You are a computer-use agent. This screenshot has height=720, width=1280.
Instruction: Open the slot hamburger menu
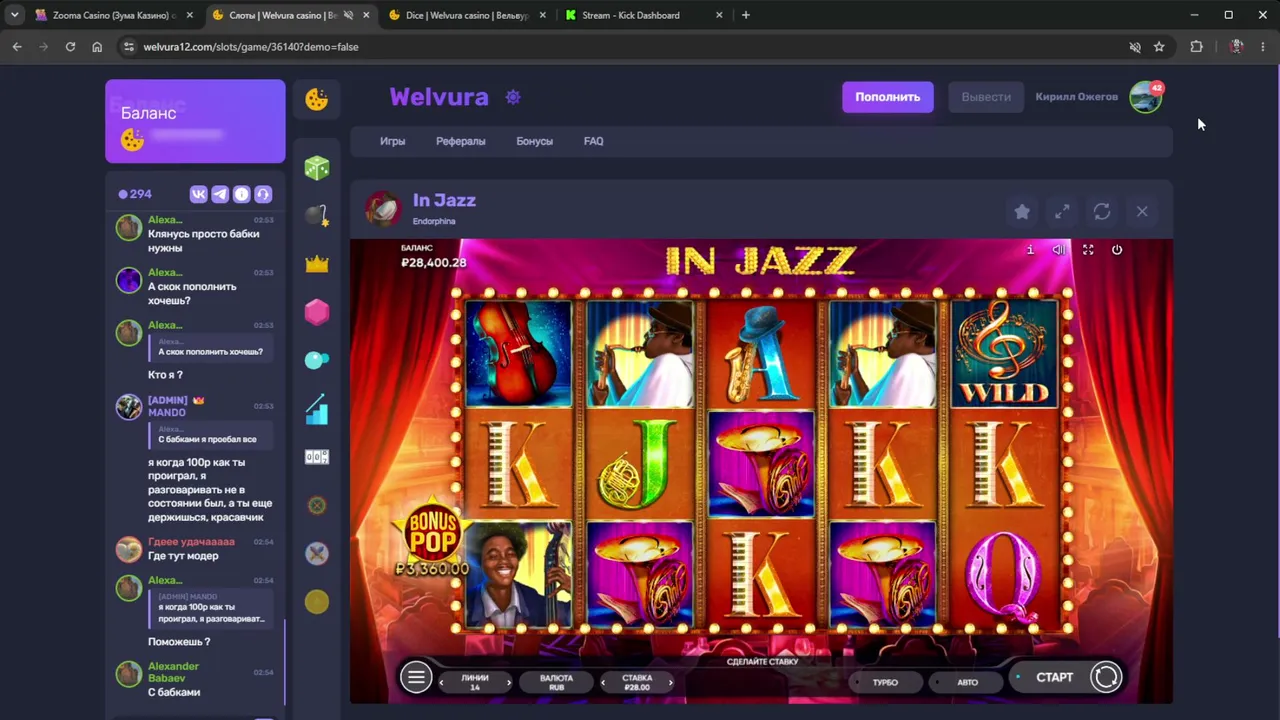click(416, 677)
